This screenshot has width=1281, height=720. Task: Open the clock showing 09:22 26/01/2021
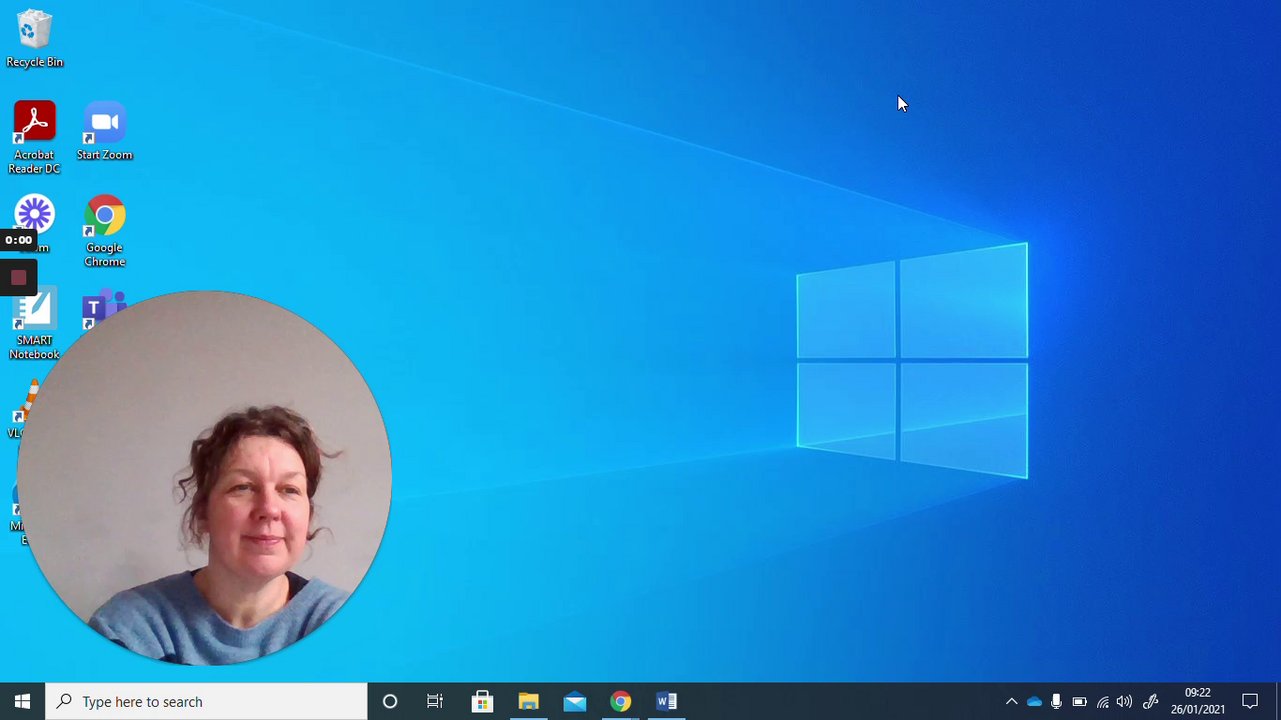coord(1197,701)
